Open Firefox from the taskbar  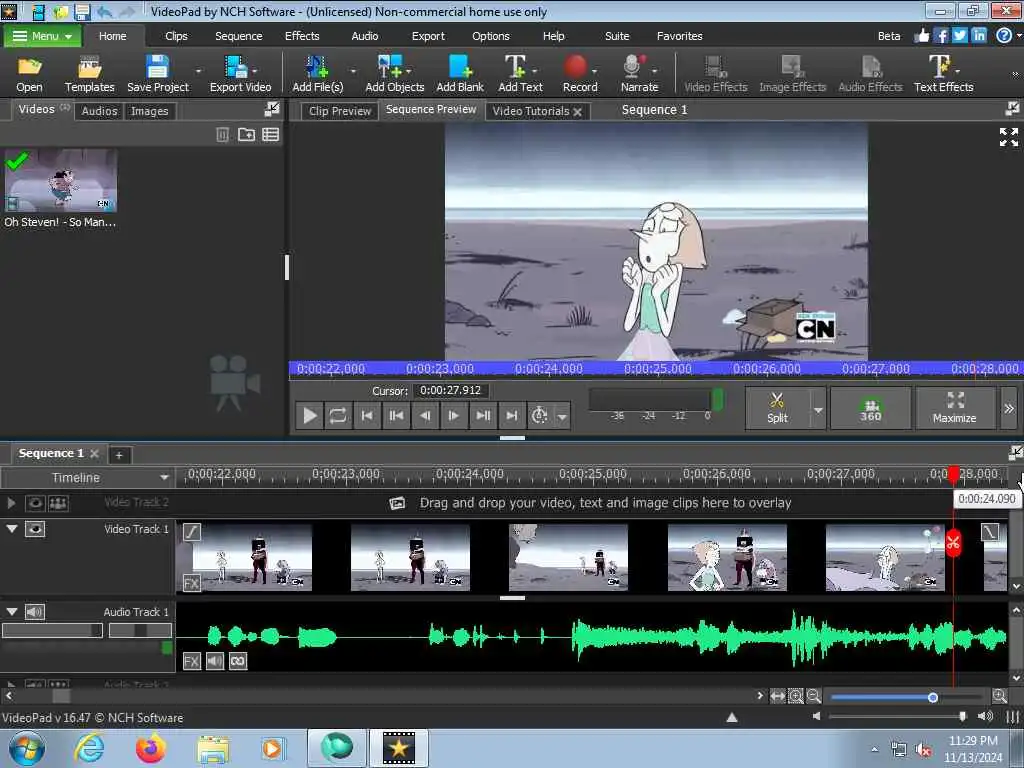[x=150, y=748]
